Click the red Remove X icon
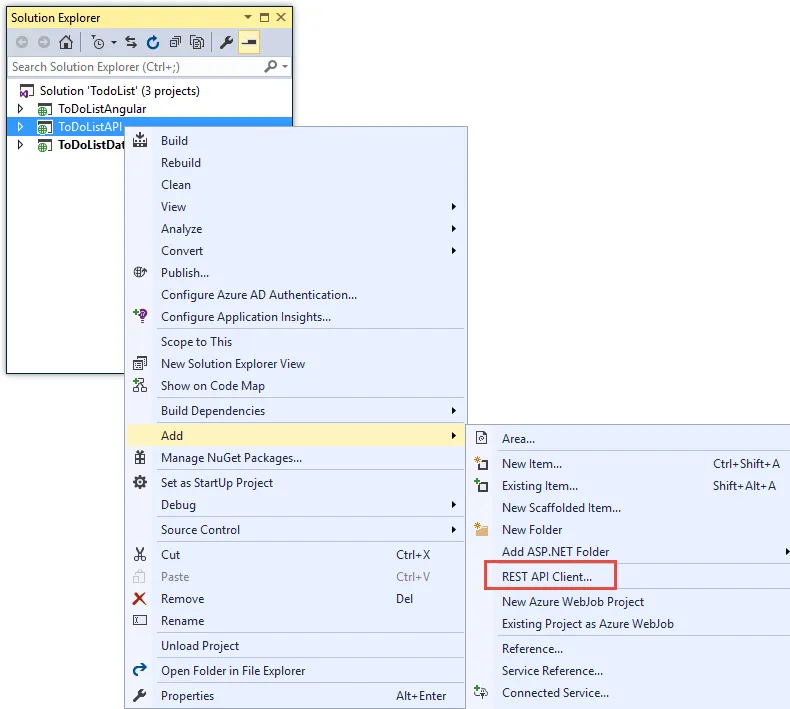This screenshot has width=790, height=709. point(140,599)
